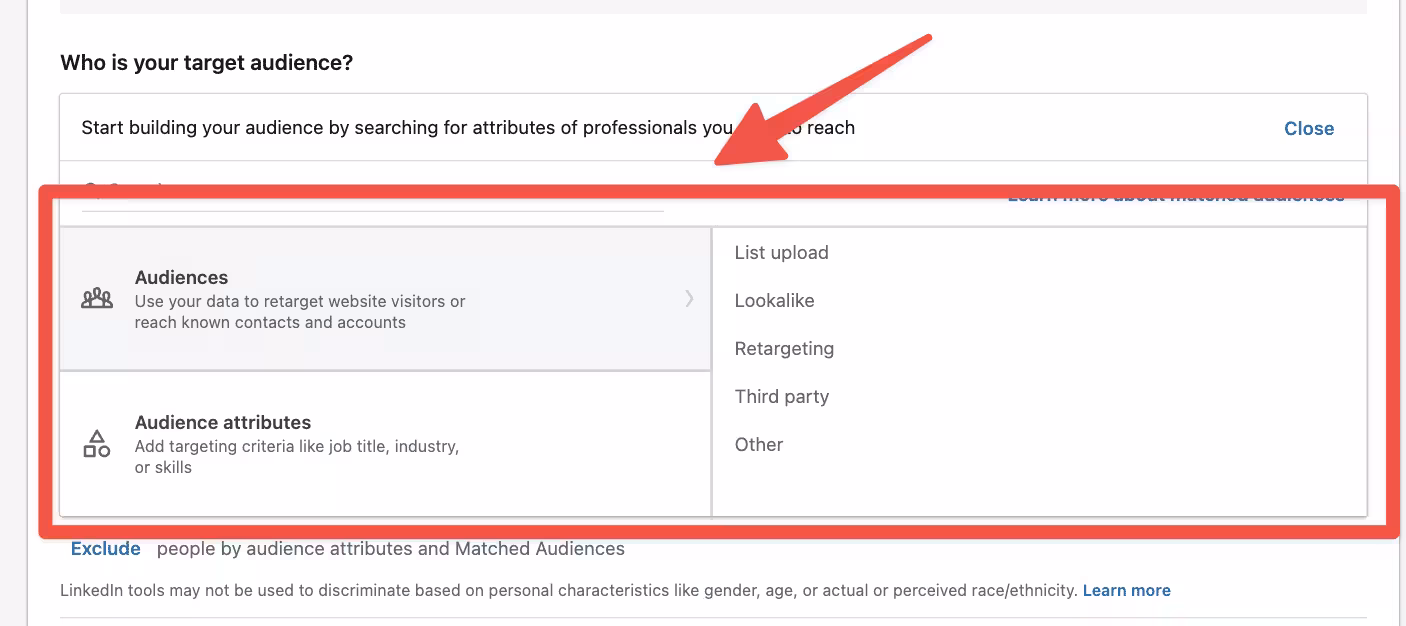Pick the Retargeting audience option
The width and height of the screenshot is (1406, 626).
tap(784, 349)
